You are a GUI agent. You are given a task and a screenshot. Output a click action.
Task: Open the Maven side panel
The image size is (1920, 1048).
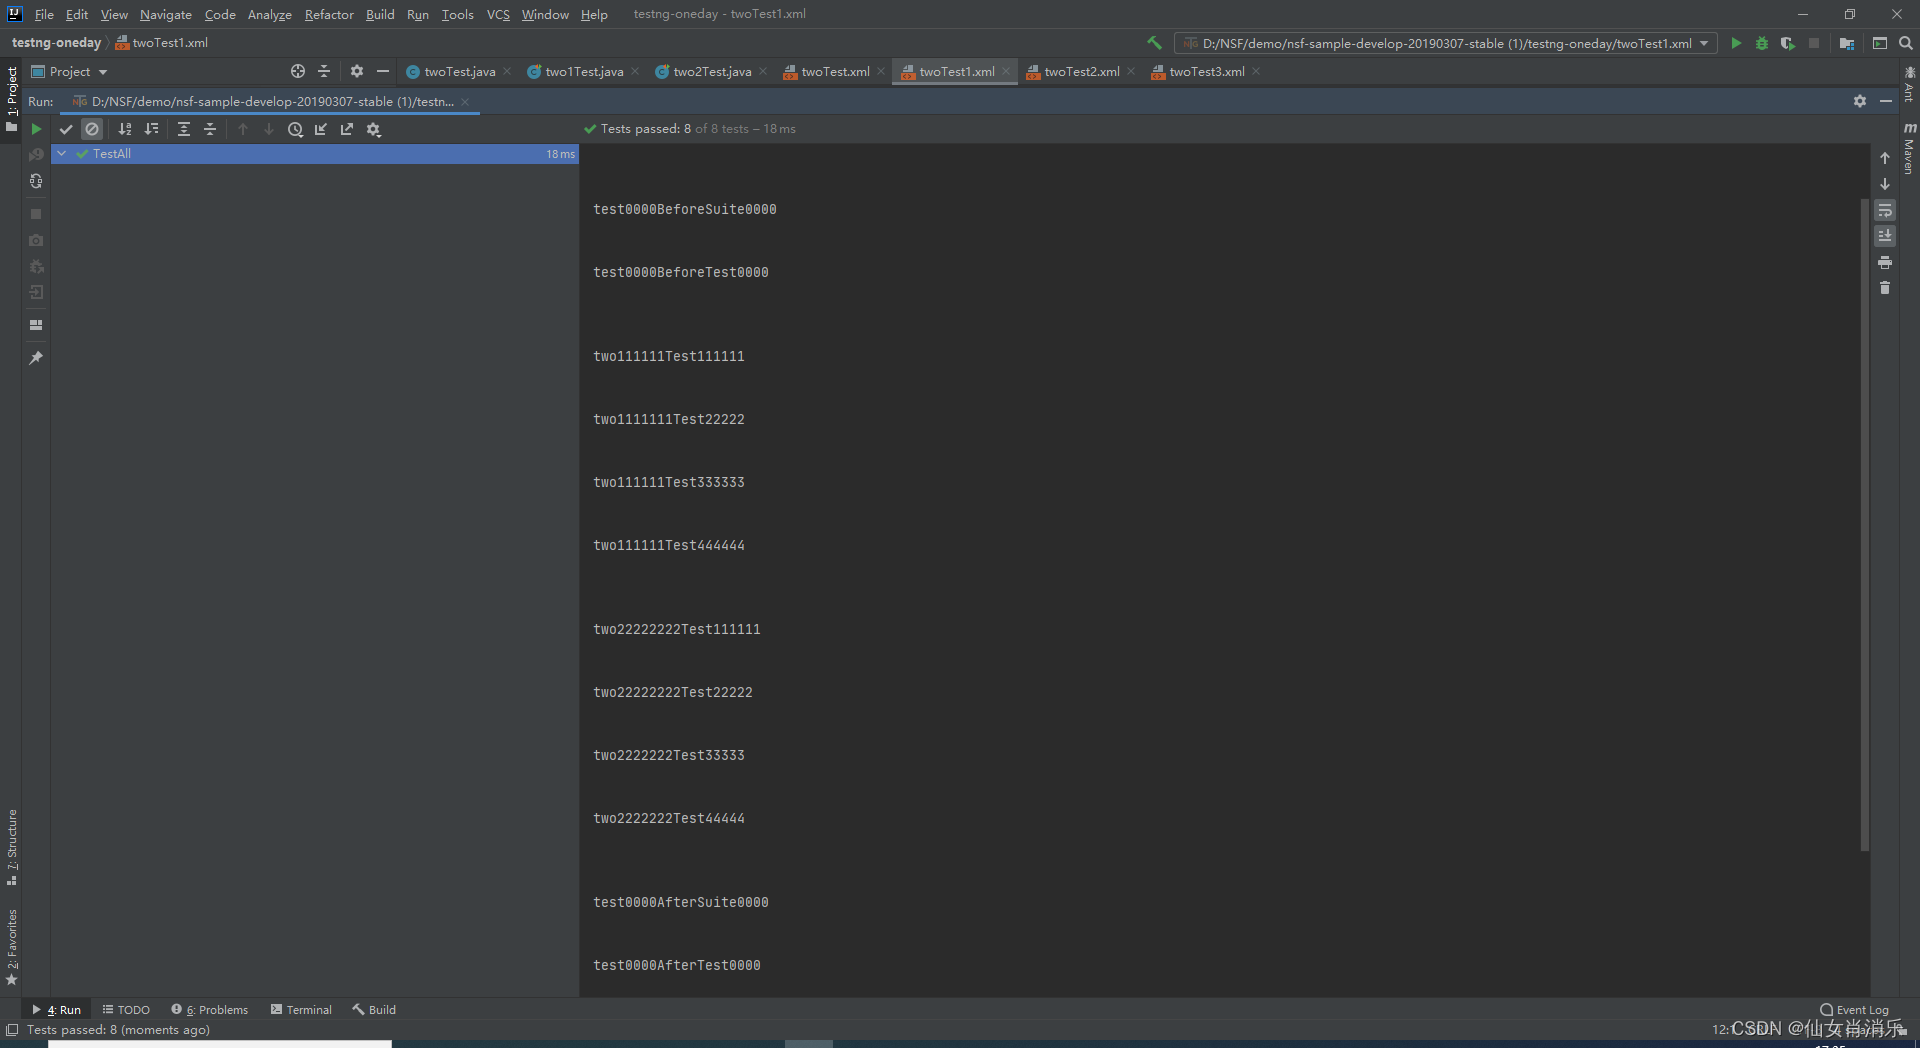1909,149
